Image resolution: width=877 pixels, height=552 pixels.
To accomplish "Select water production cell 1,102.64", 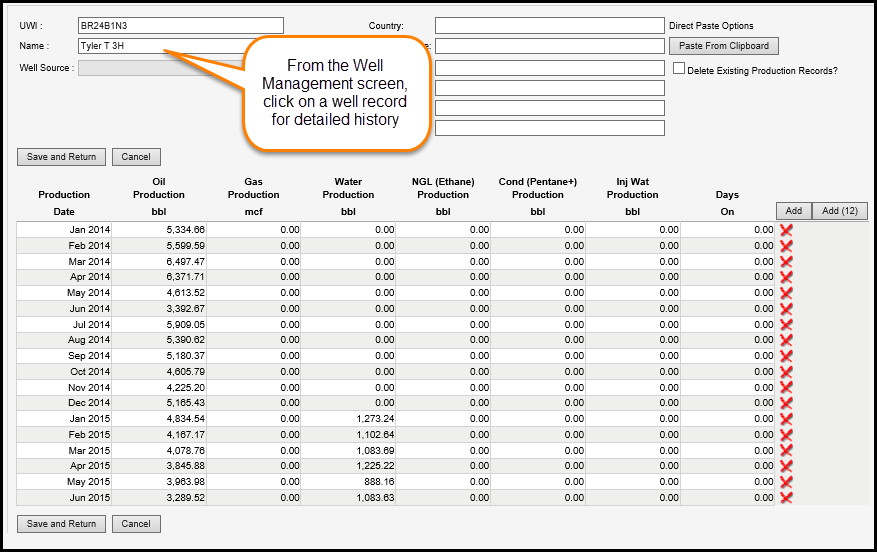I will (x=348, y=435).
